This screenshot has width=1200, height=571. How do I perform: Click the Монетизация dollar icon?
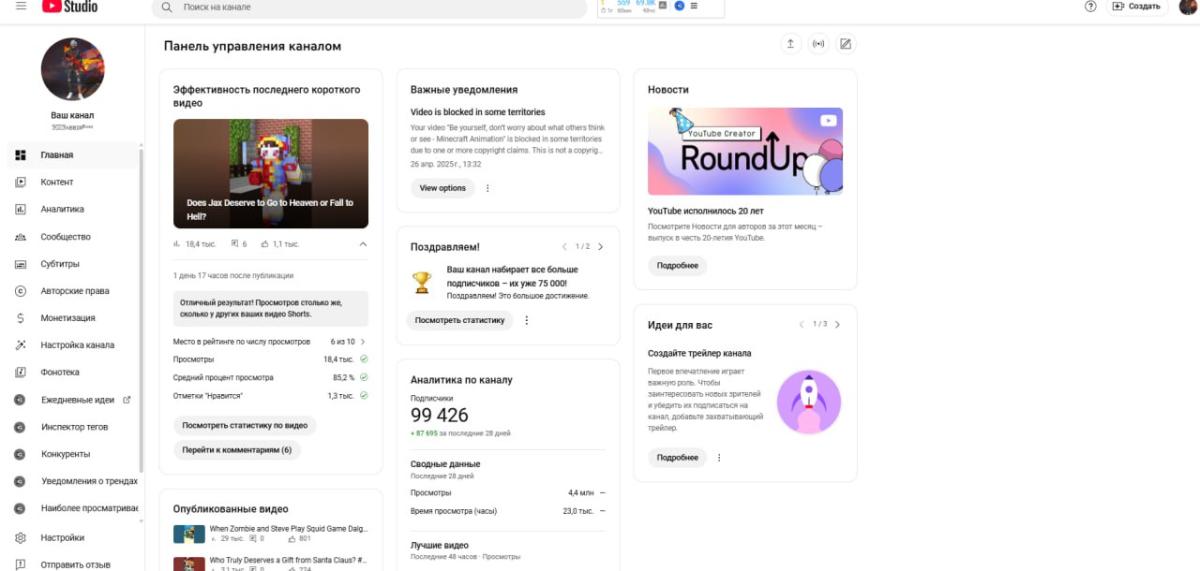20,318
